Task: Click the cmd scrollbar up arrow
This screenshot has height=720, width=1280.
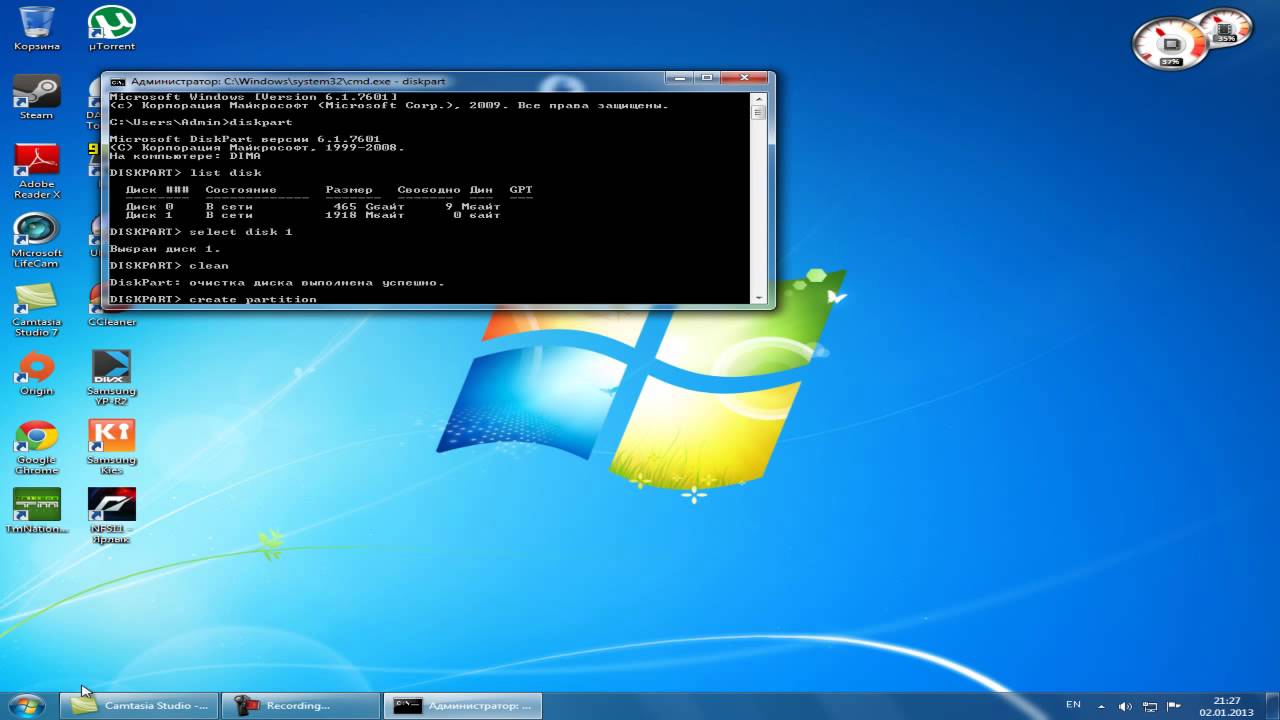Action: pyautogui.click(x=759, y=99)
